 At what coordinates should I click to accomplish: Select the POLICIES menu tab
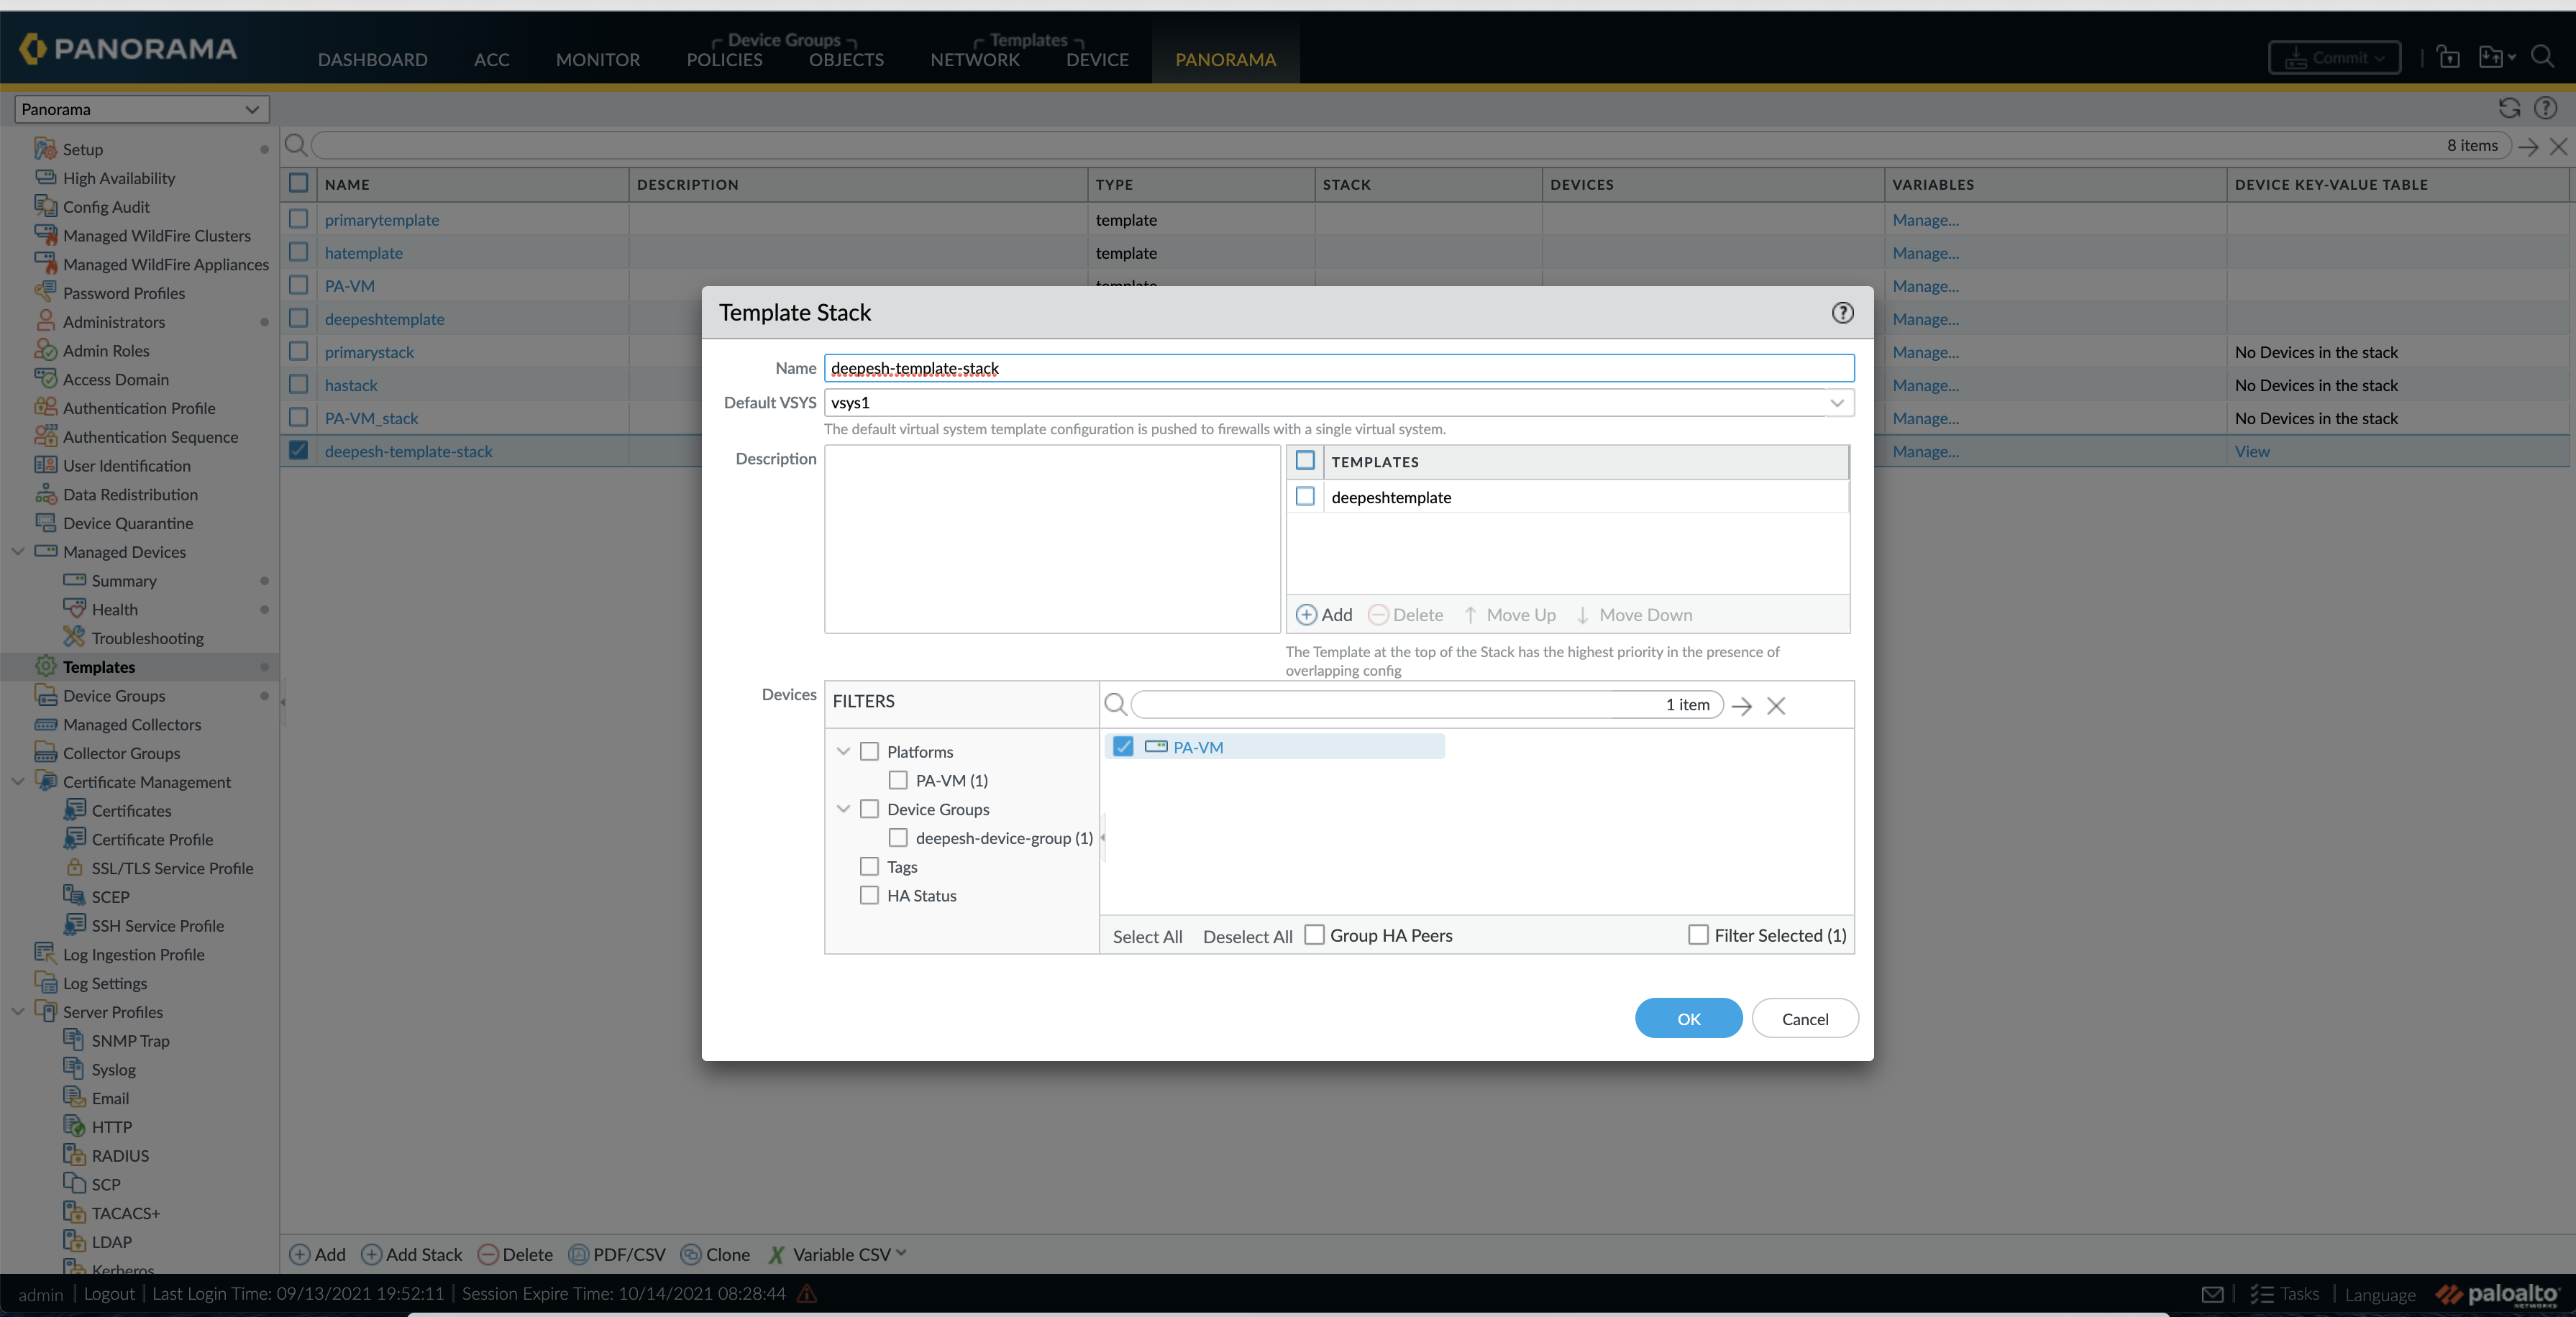point(723,57)
